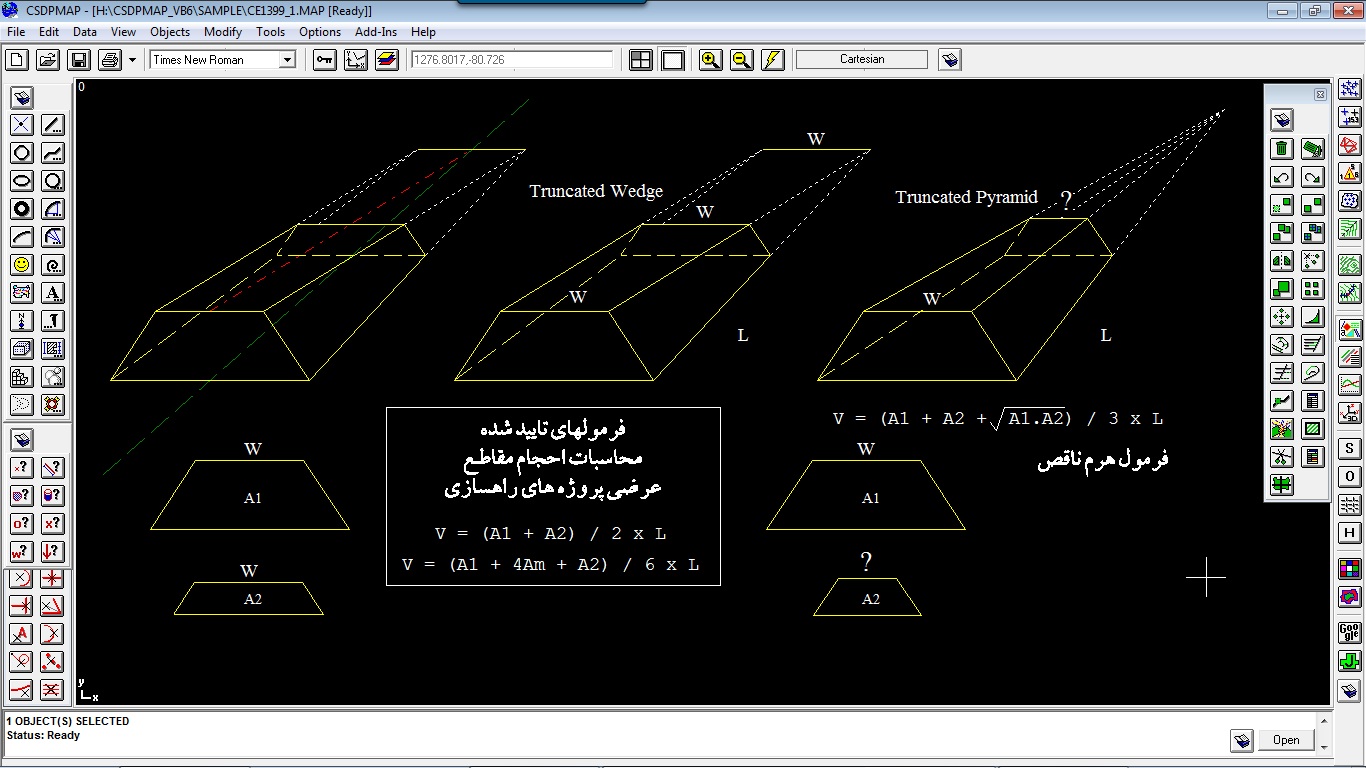
Task: Click the four-arrow move icon in palette
Action: 1282,317
